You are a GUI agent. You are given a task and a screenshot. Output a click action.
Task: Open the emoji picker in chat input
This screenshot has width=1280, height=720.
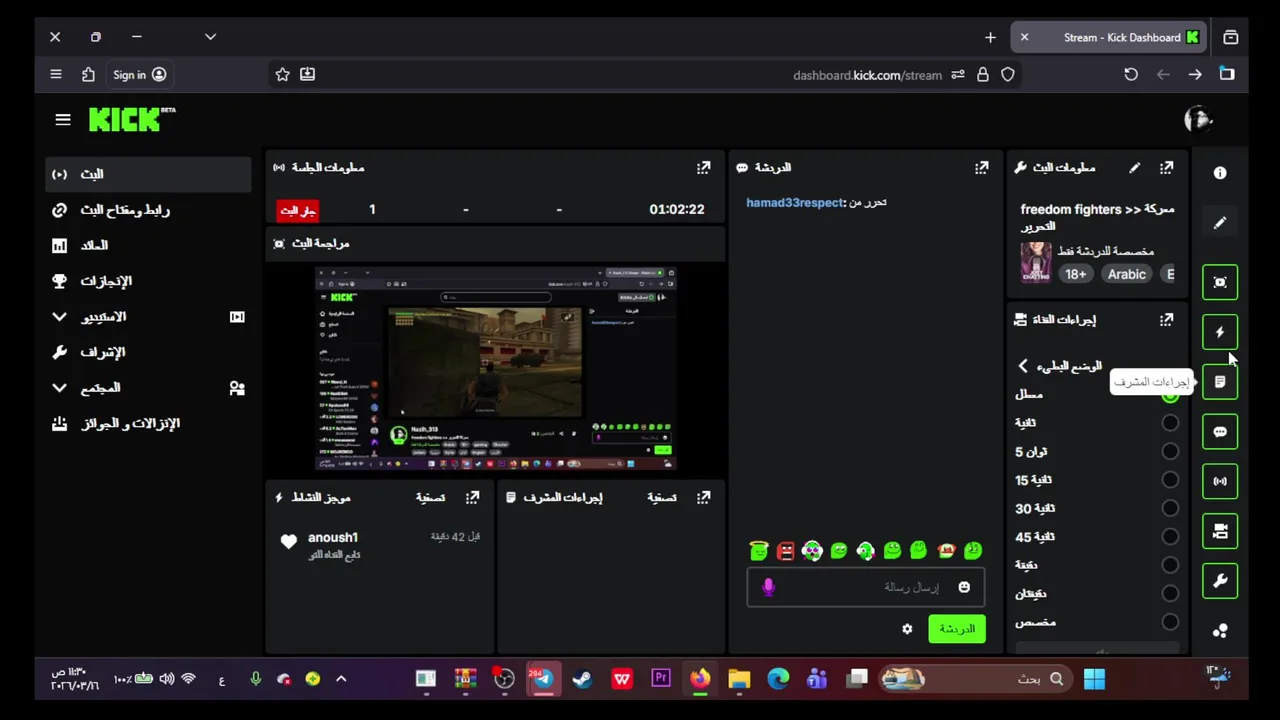(x=964, y=587)
